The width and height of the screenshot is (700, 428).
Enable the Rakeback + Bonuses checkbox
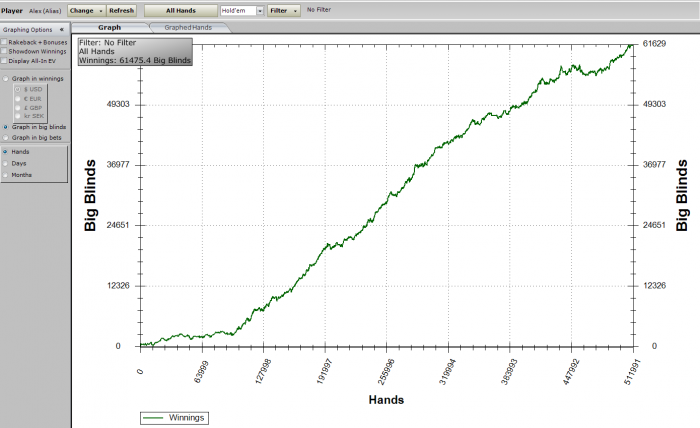click(4, 42)
